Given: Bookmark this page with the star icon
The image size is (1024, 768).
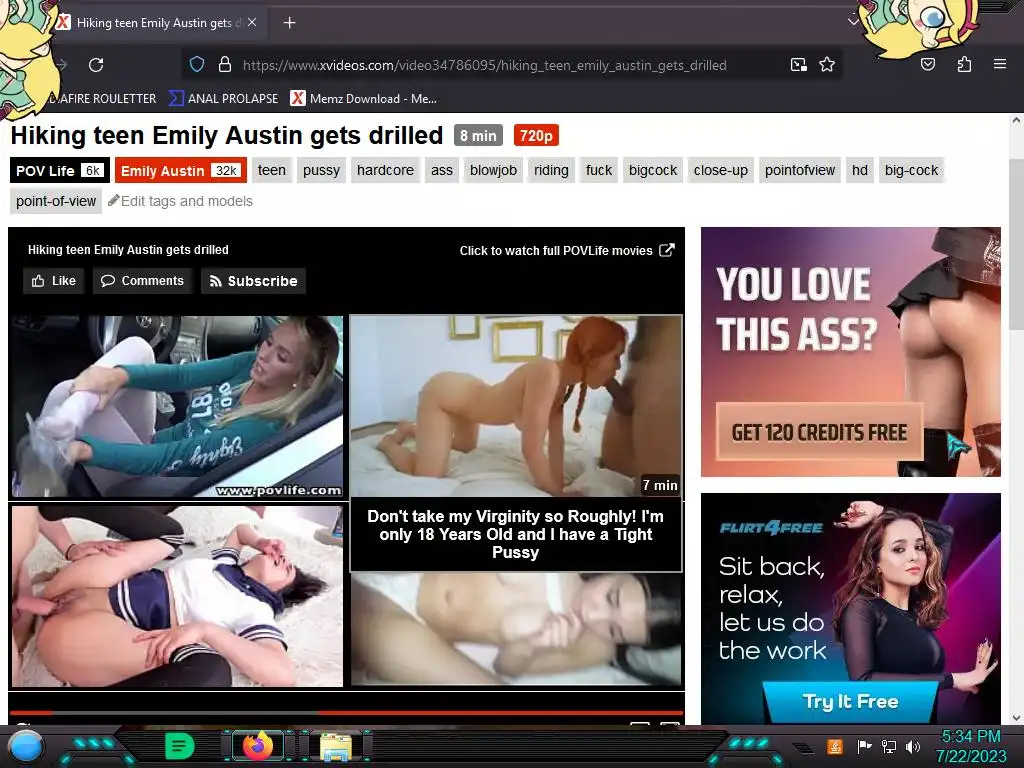Looking at the screenshot, I should pos(827,65).
